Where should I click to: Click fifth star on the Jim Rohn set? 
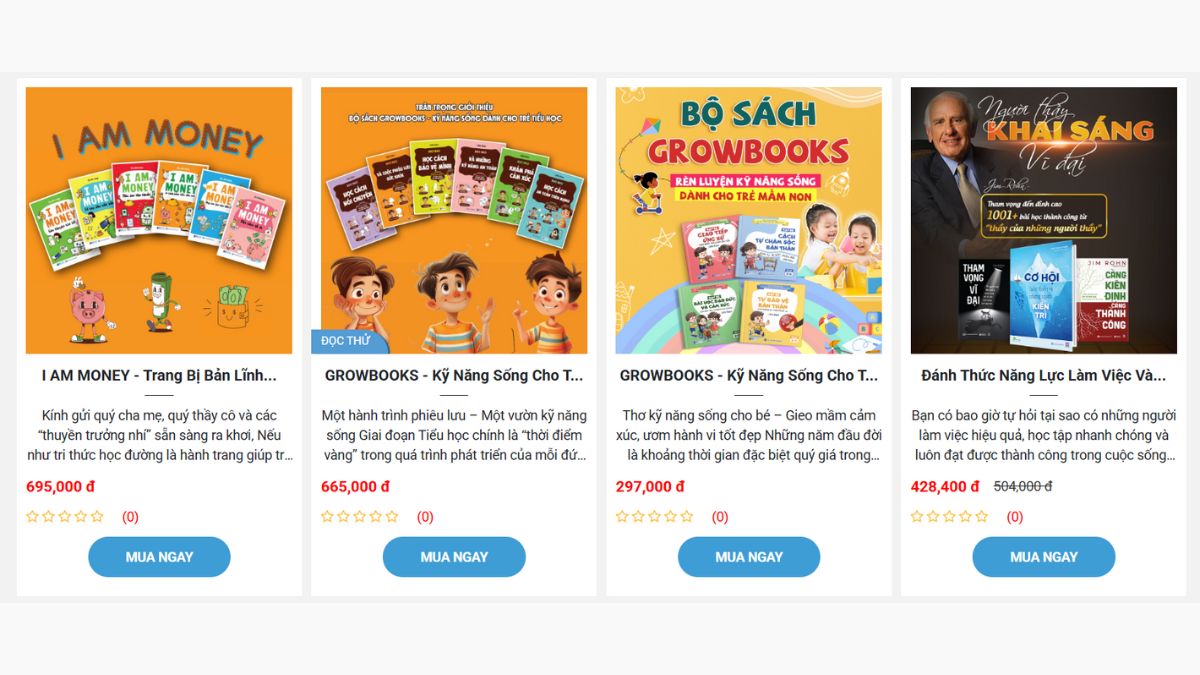[x=982, y=517]
